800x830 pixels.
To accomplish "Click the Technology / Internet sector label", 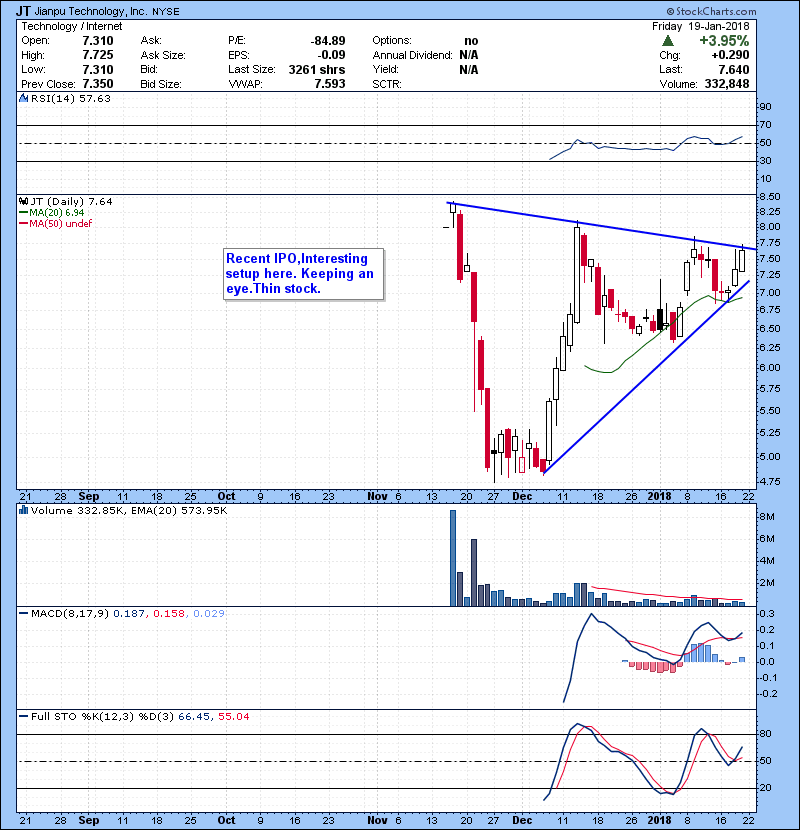I will pyautogui.click(x=71, y=26).
